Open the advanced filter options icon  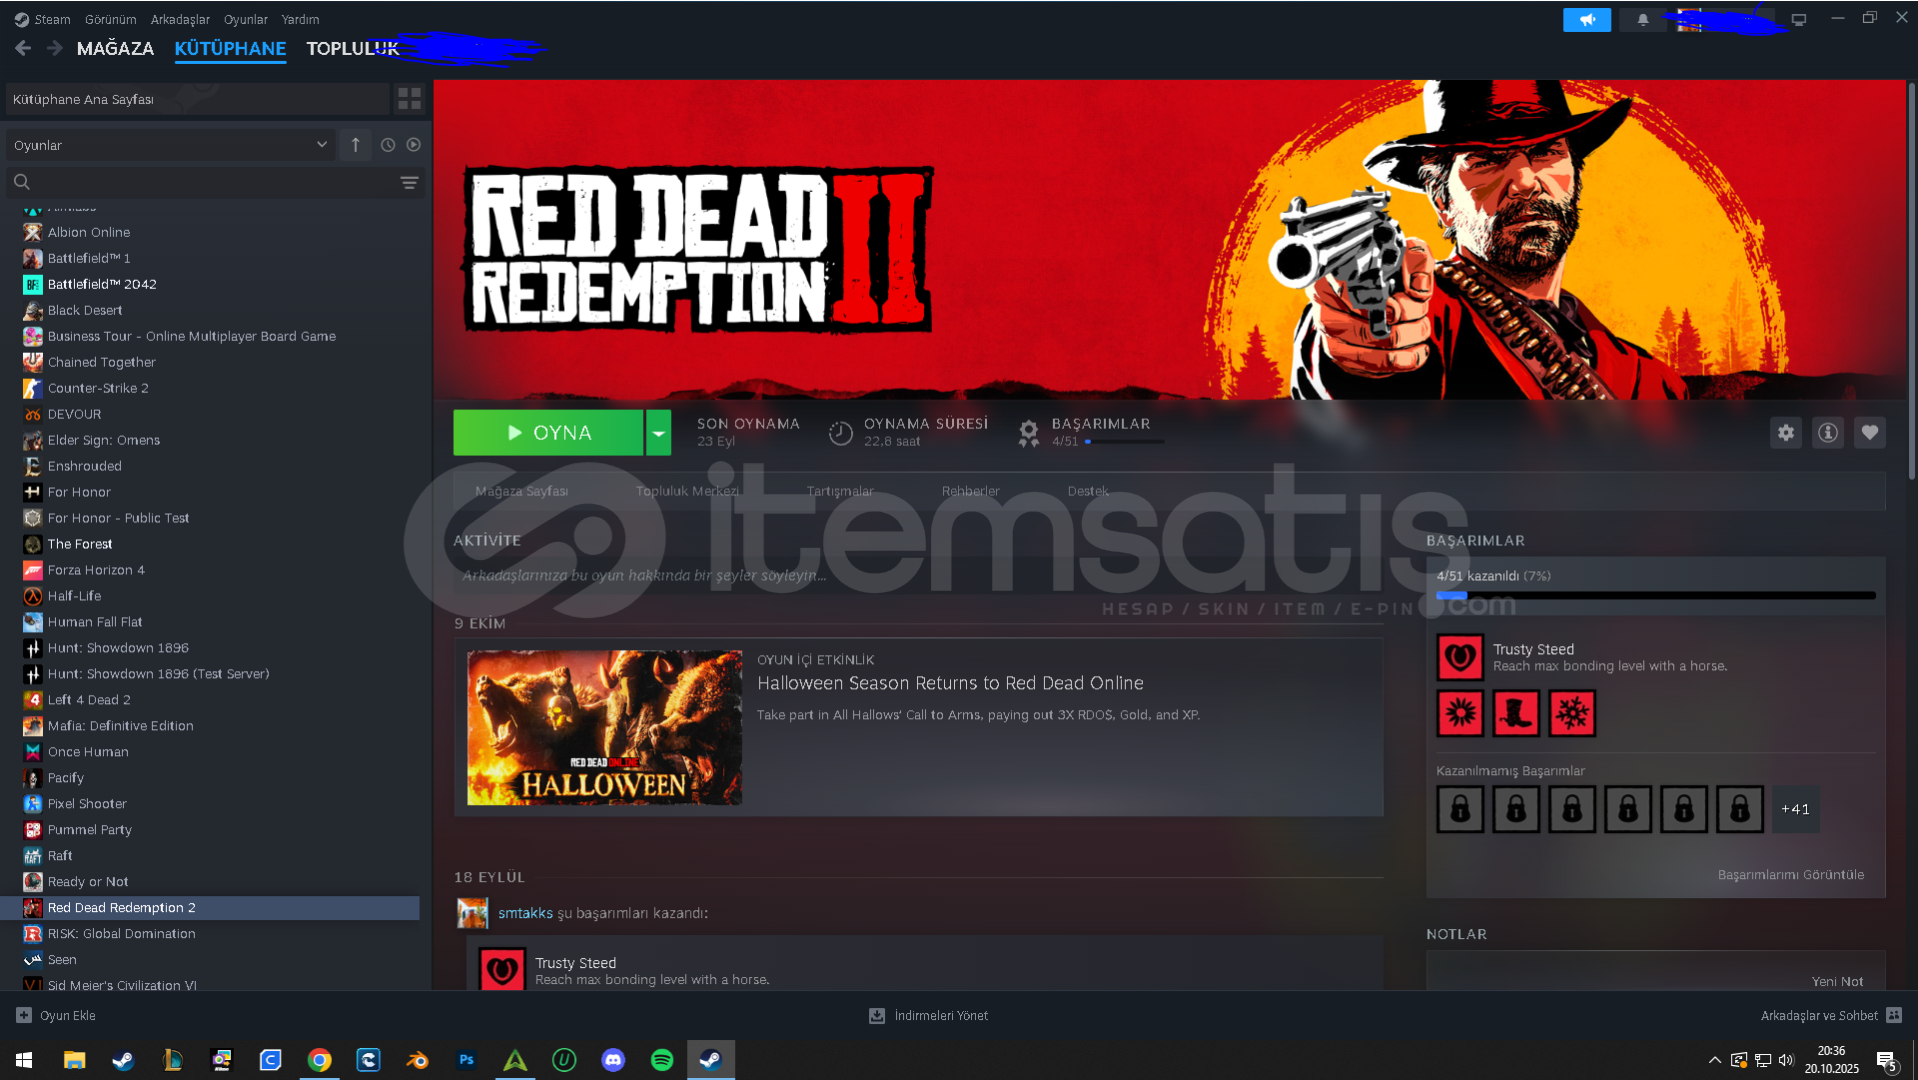tap(409, 182)
